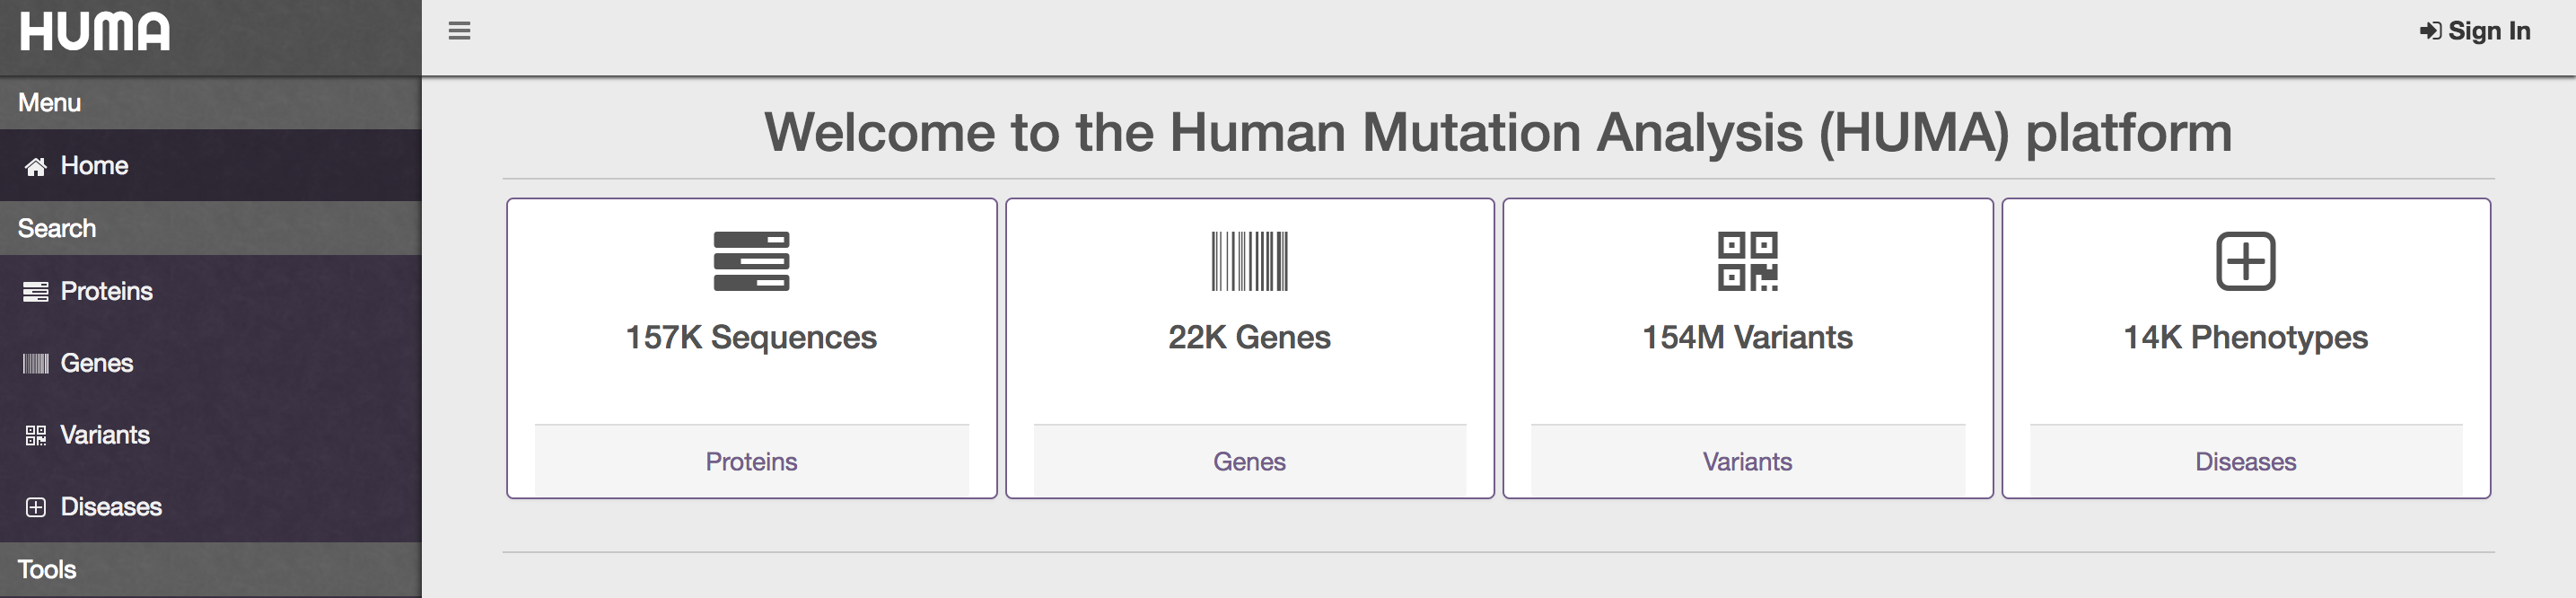Toggle the sidebar with hamburger icon
Screen dimensions: 2576x598
[x=459, y=31]
